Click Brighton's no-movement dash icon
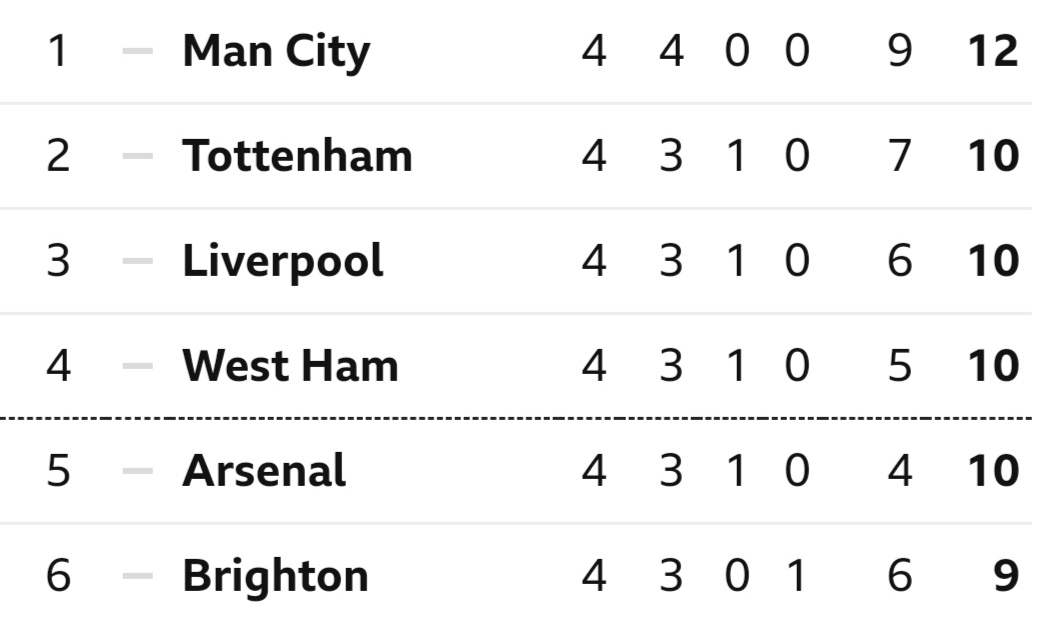Image resolution: width=1054 pixels, height=619 pixels. point(138,576)
